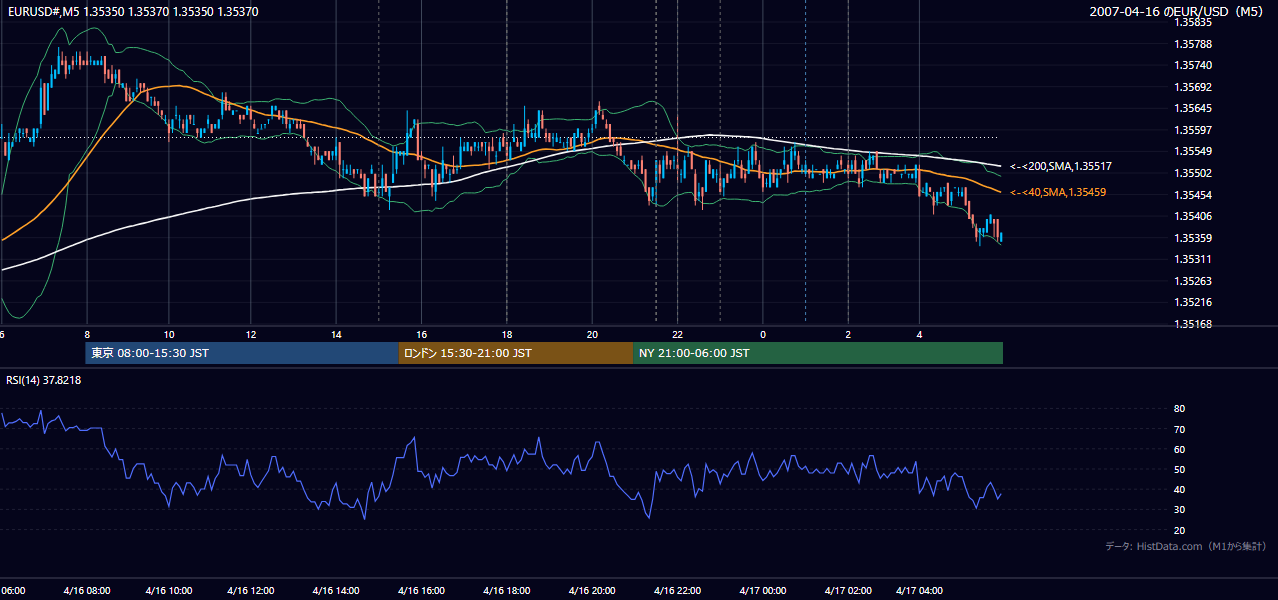This screenshot has width=1278, height=600.
Task: Select the ロンドン 15:30-21:00 JST session bar
Action: coord(516,353)
